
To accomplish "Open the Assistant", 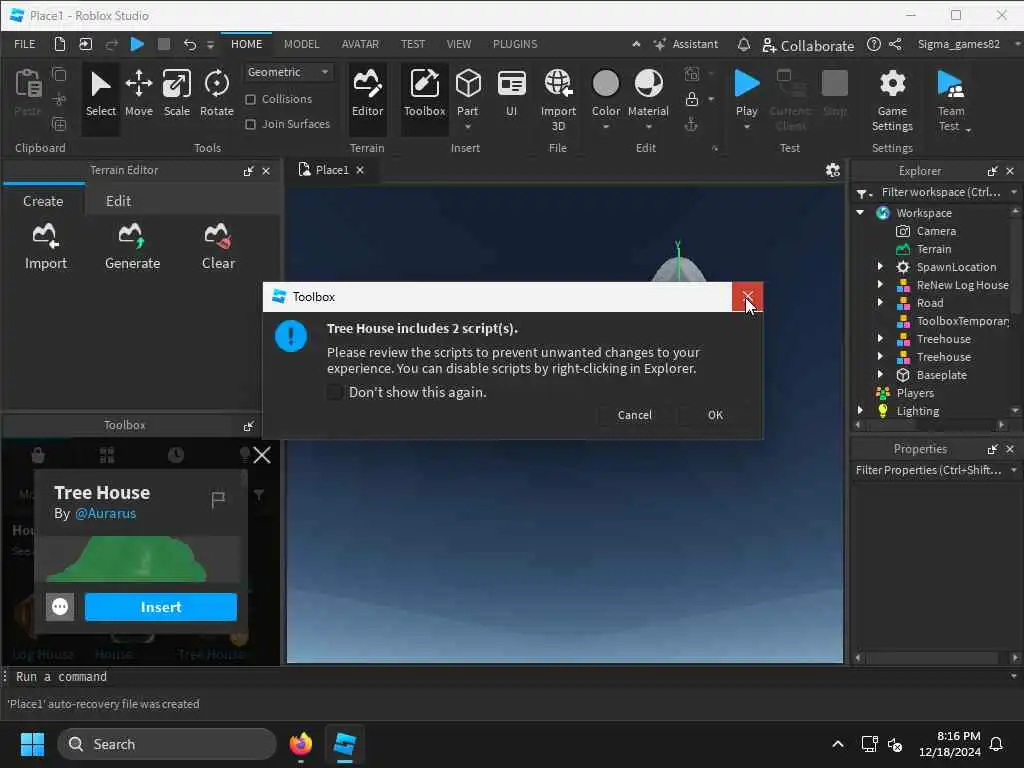I will pos(686,44).
